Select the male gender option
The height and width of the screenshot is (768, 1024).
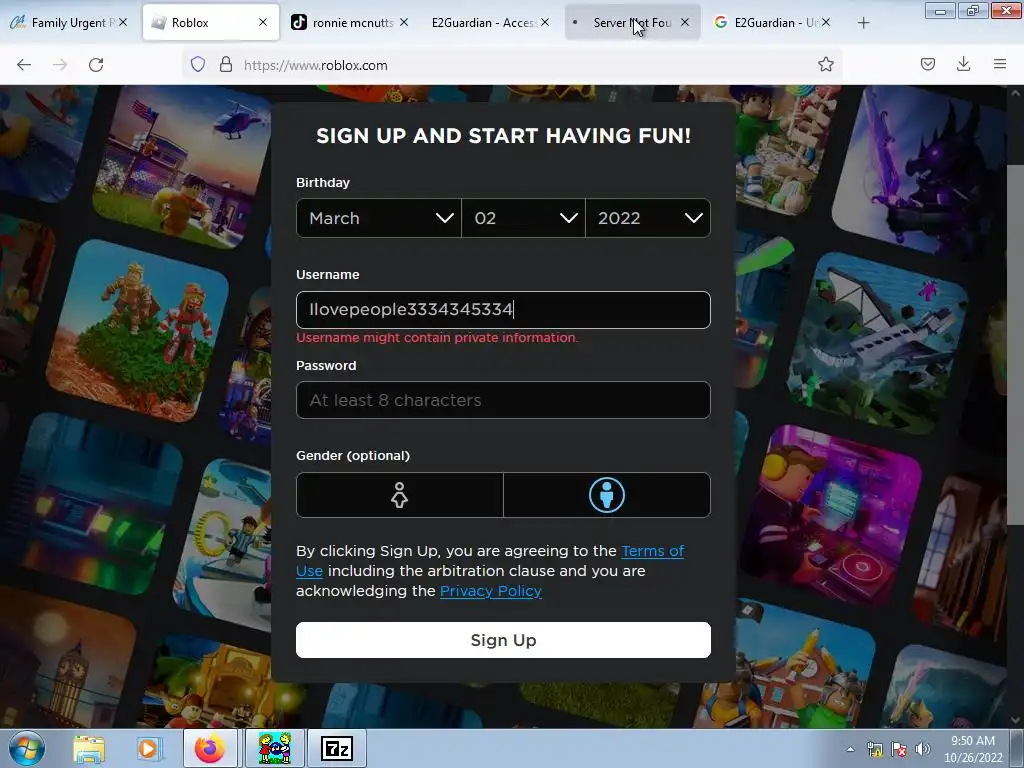click(x=607, y=495)
